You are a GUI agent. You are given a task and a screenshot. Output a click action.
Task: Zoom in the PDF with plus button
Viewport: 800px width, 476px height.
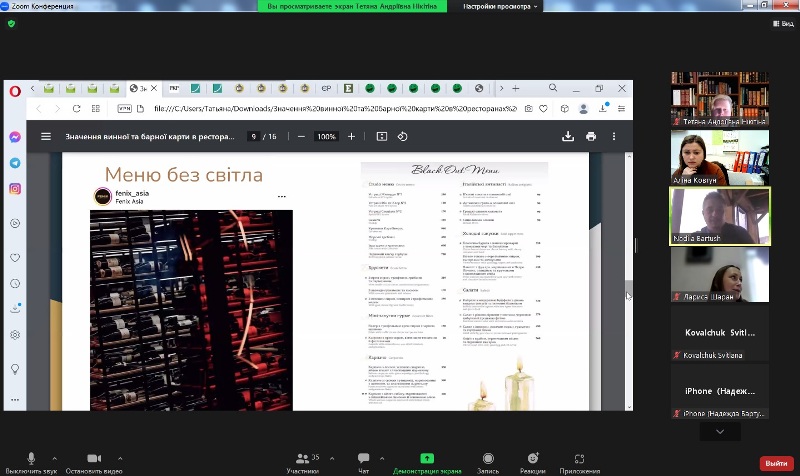tap(350, 136)
